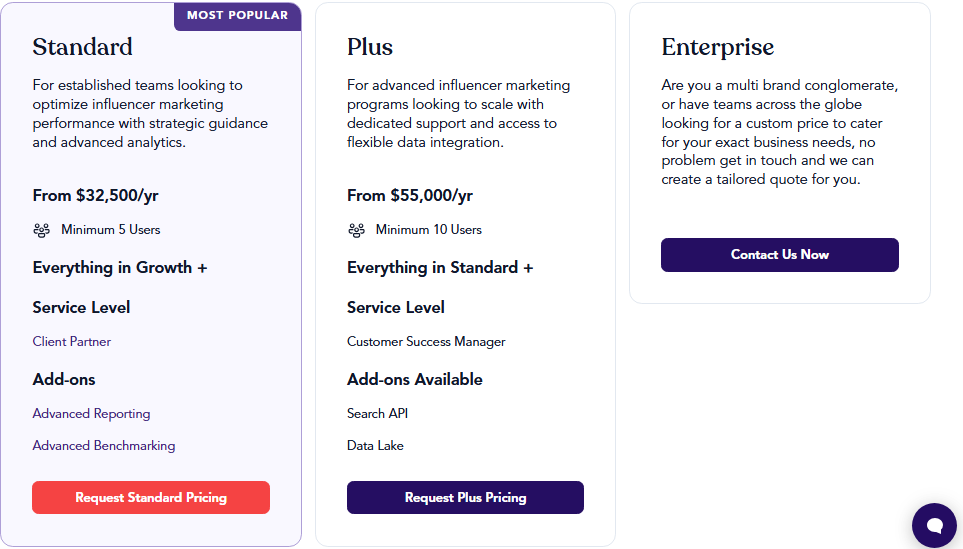Open the Client Partner link
The height and width of the screenshot is (549, 963).
(72, 341)
